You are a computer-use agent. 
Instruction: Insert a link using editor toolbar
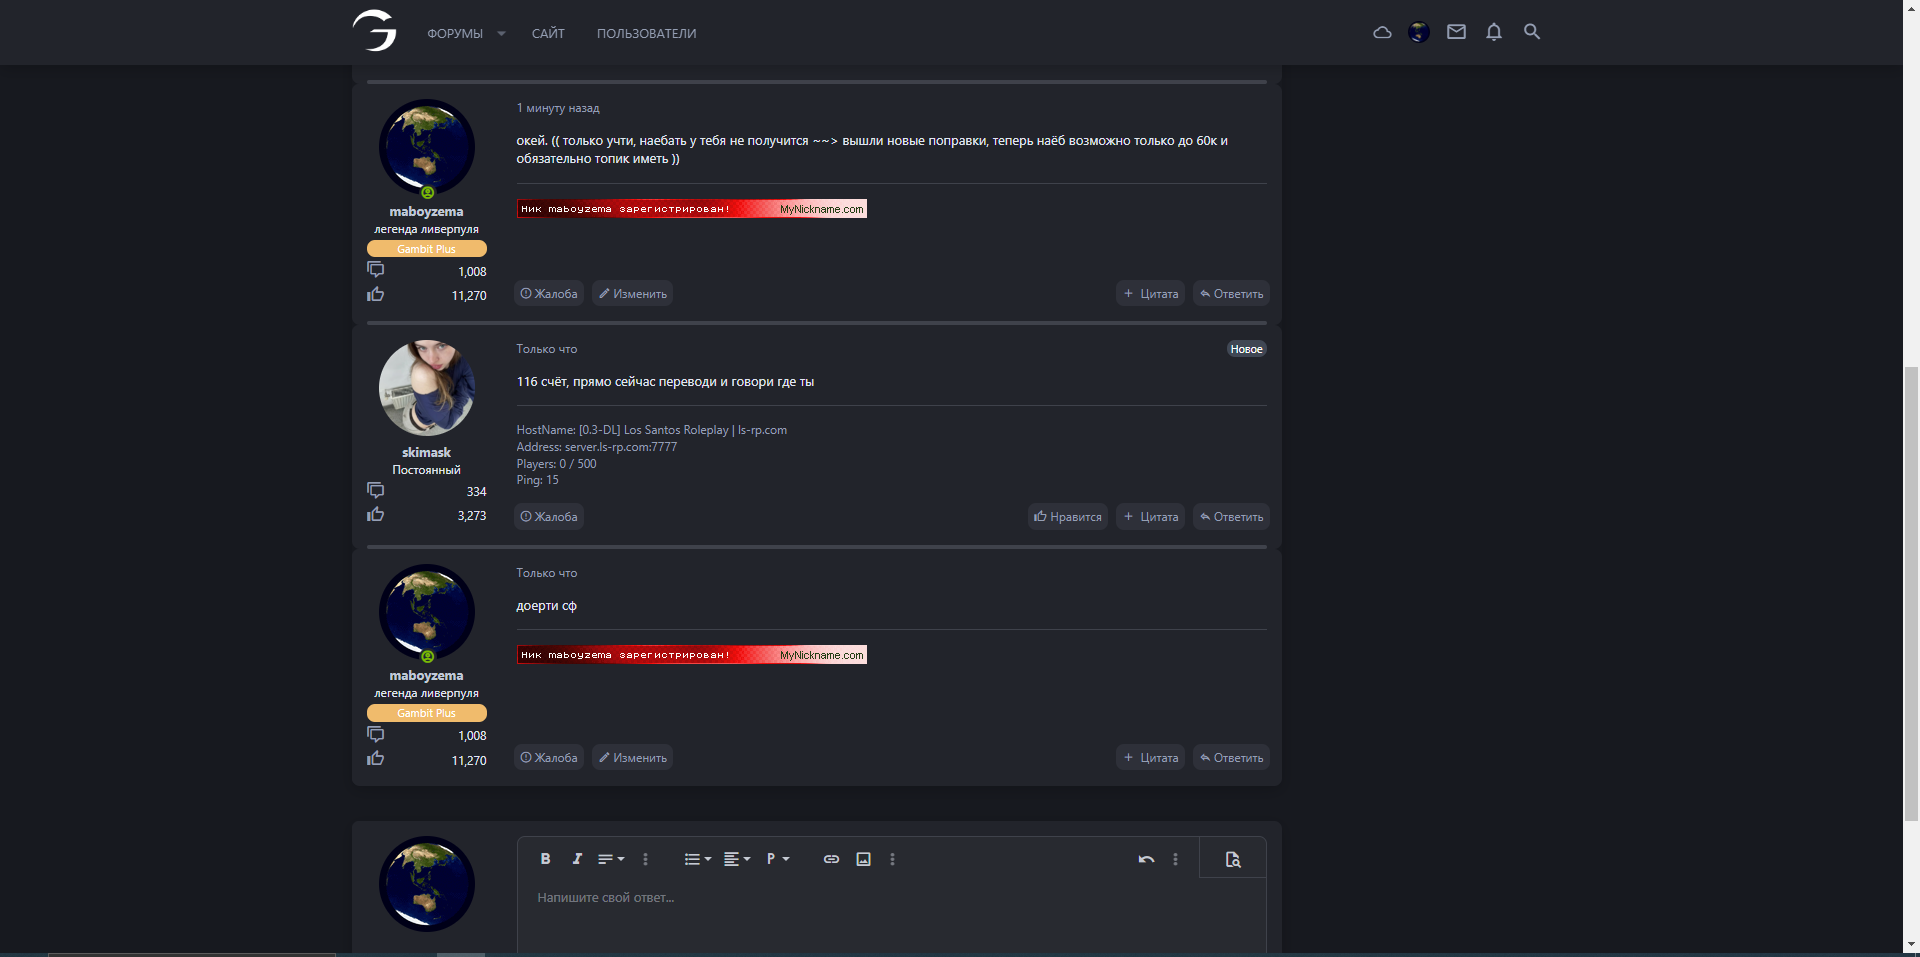pos(831,859)
